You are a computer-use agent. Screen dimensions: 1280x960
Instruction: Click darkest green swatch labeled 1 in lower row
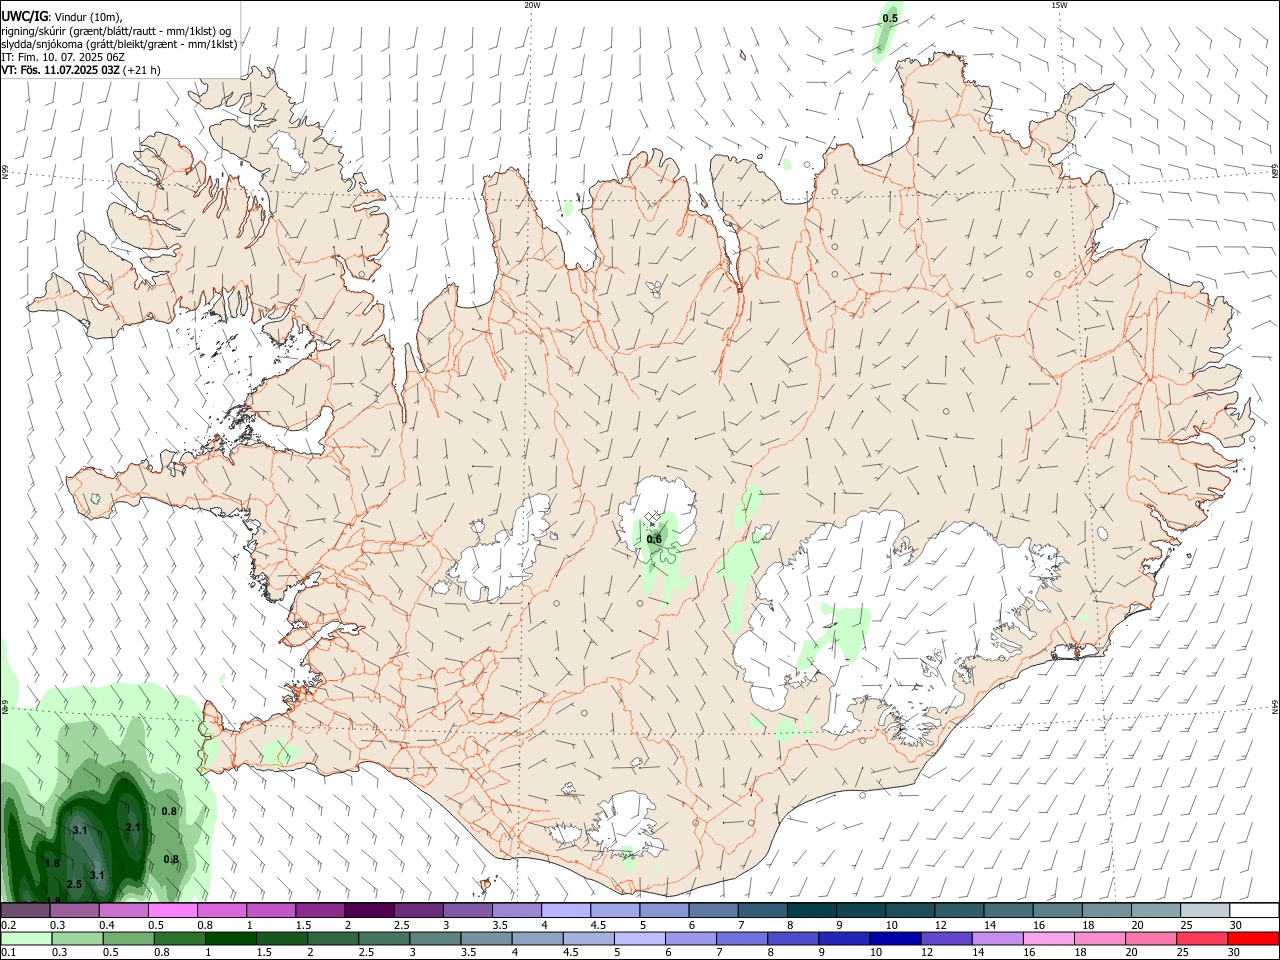click(230, 938)
